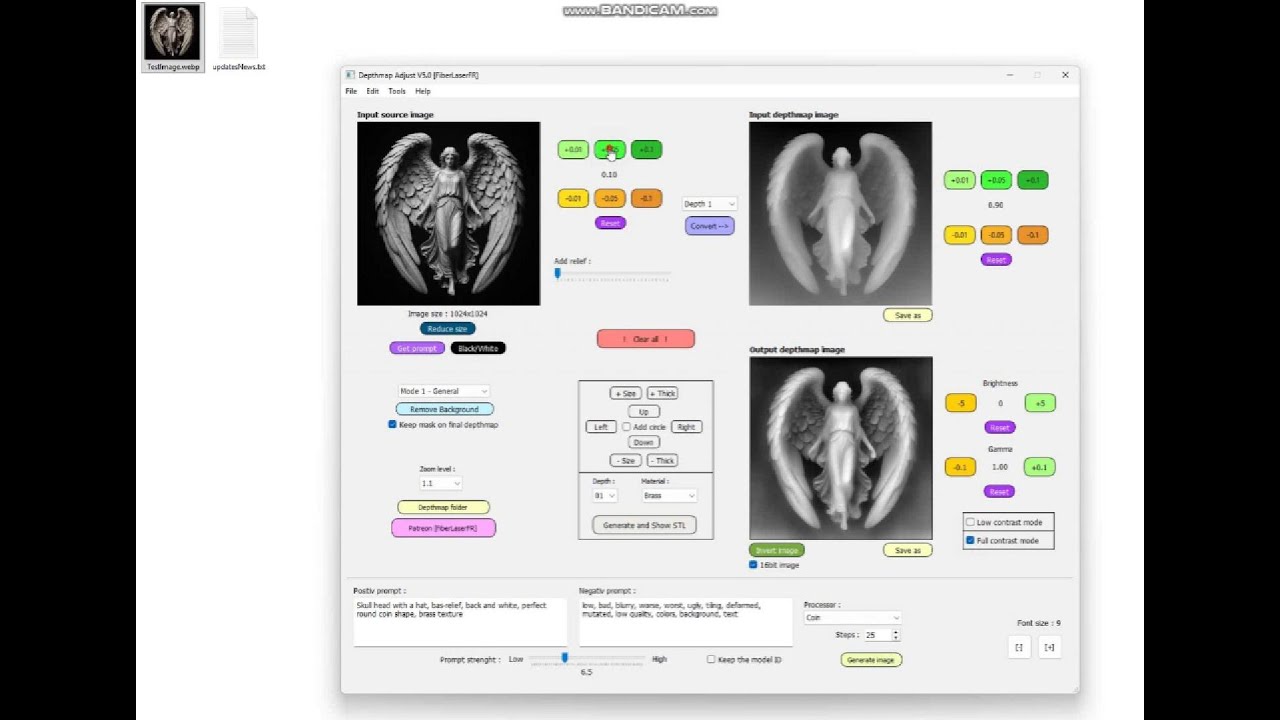Click the Generate image button
This screenshot has width=1280, height=720.
871,660
